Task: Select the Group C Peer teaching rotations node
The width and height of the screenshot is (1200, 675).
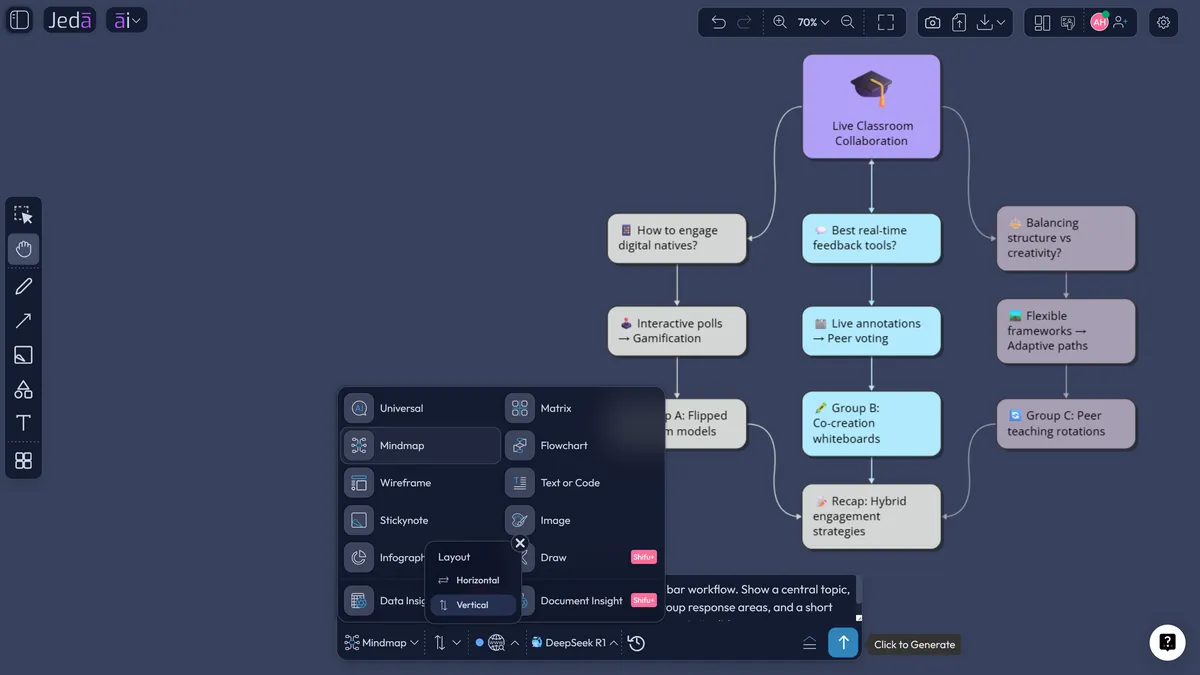Action: 1066,424
